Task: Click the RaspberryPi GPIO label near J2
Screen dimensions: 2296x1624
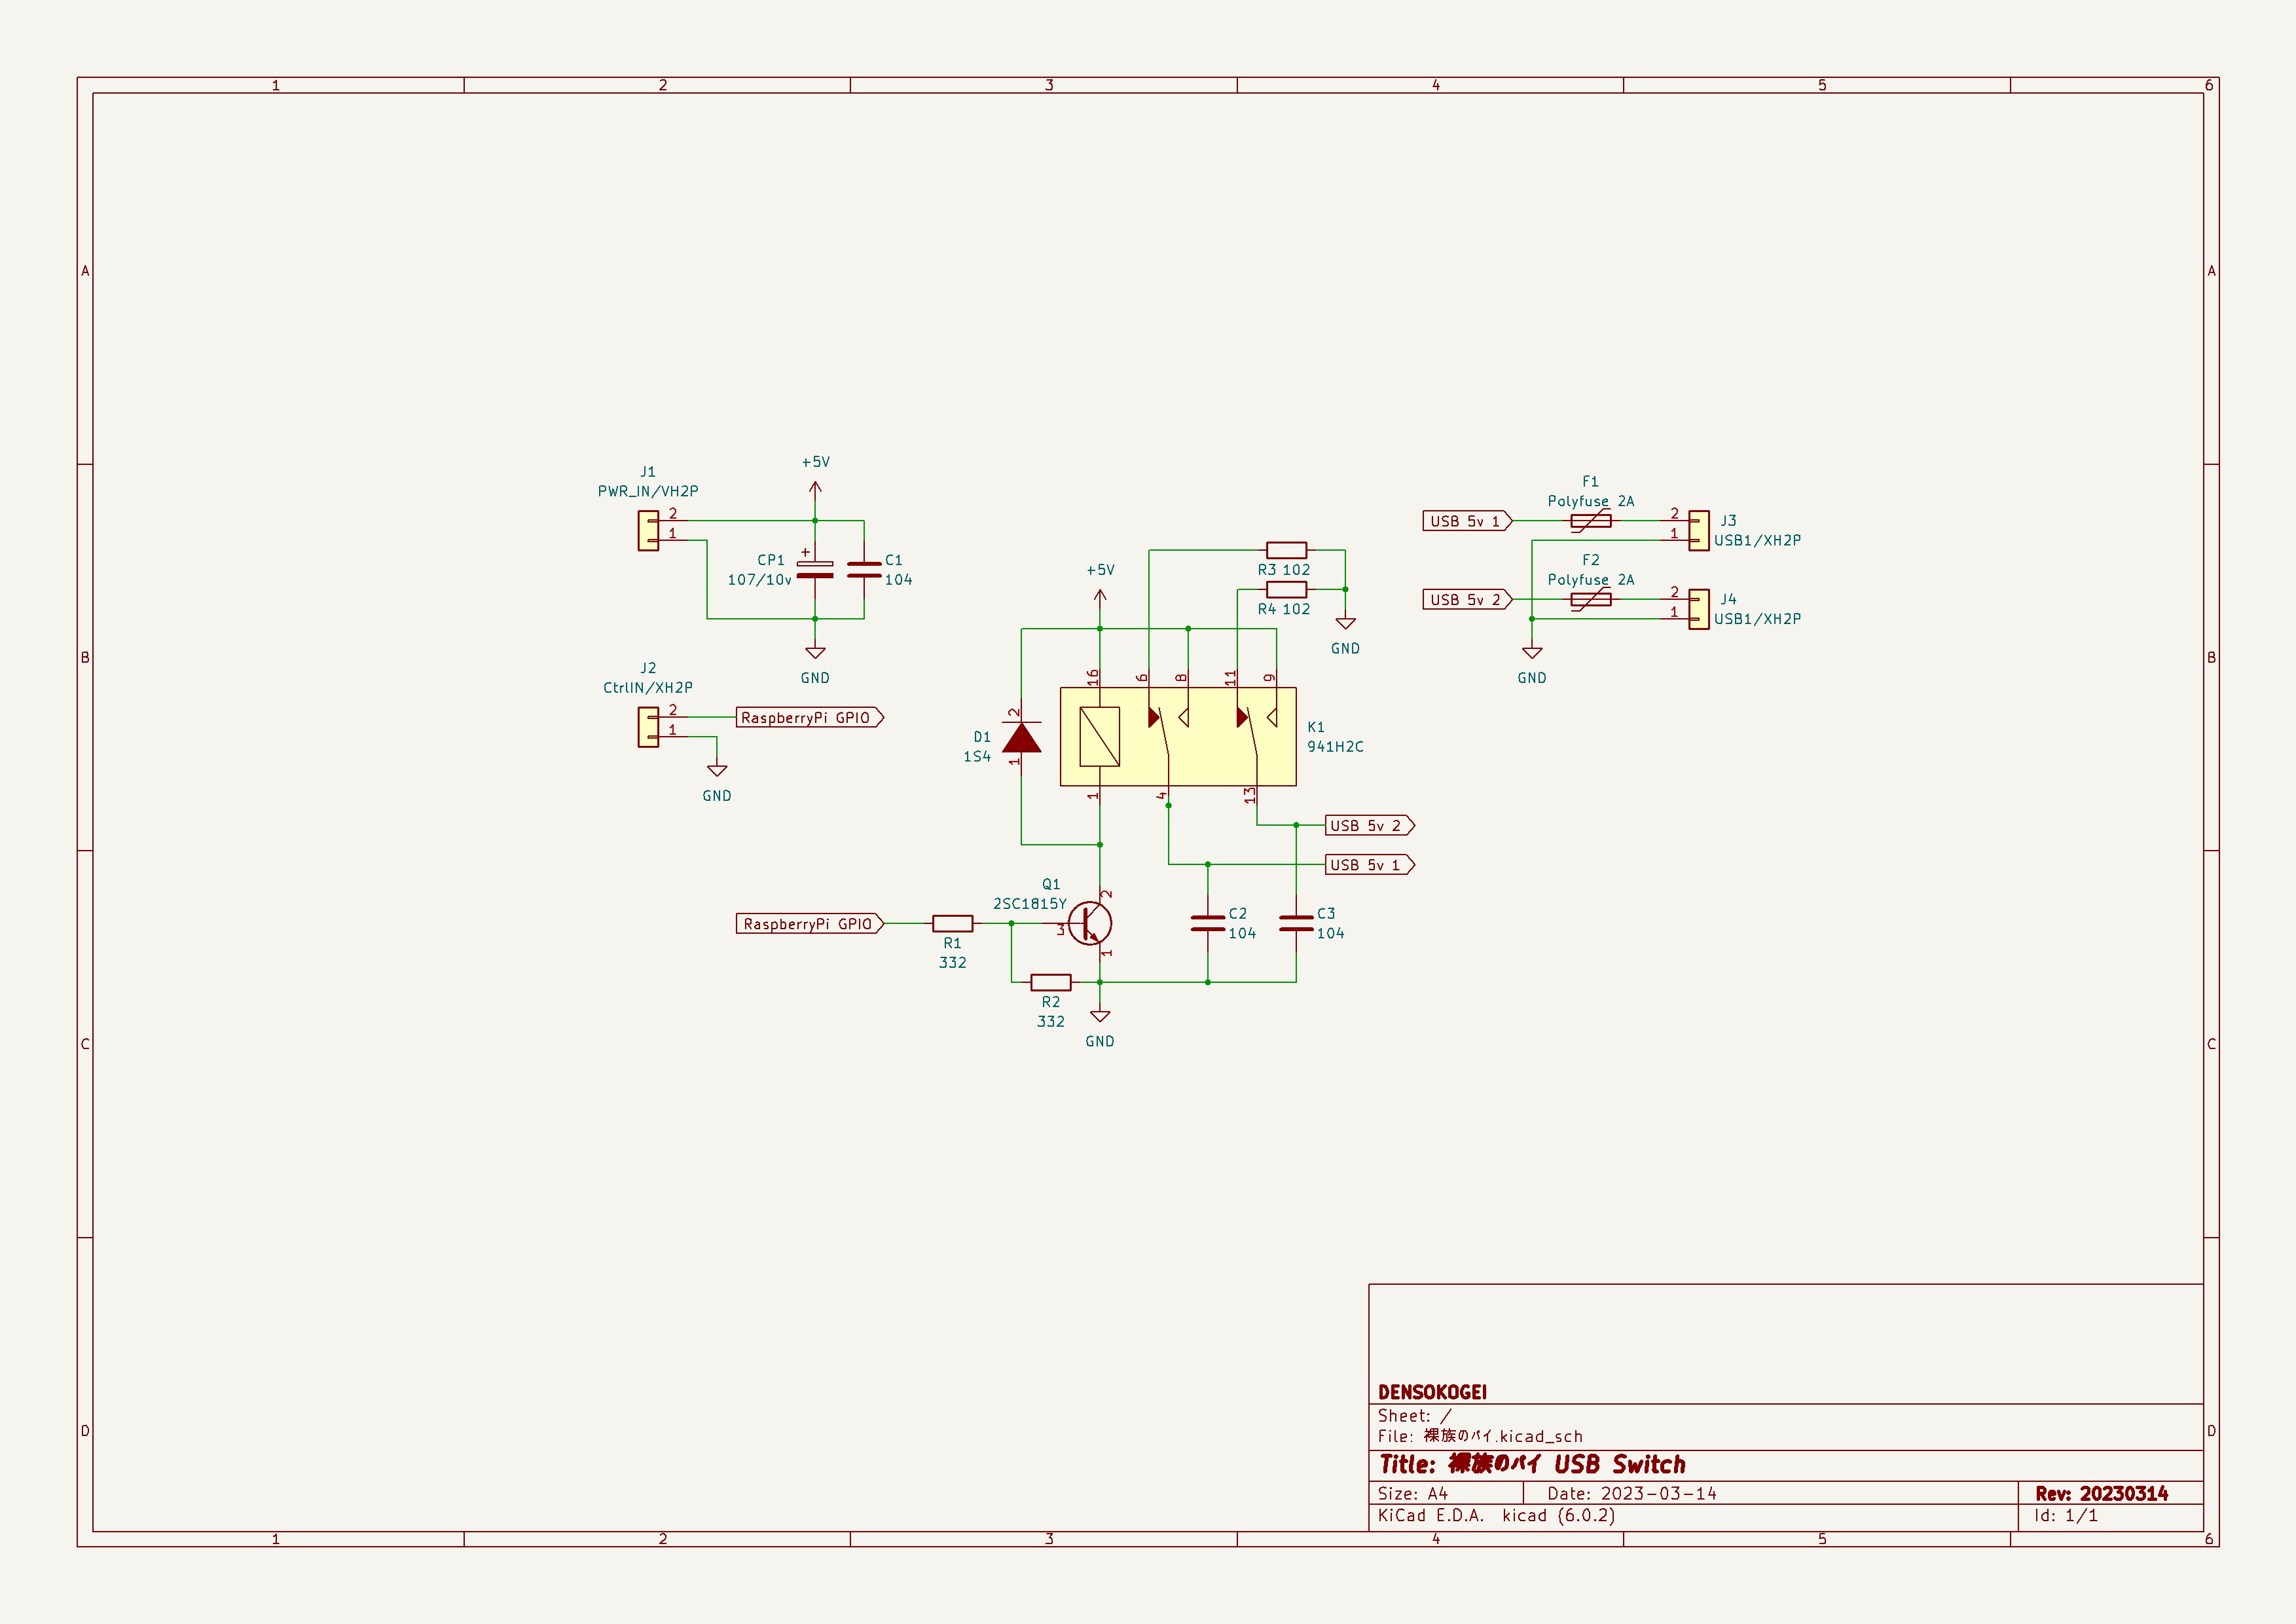Action: point(810,717)
